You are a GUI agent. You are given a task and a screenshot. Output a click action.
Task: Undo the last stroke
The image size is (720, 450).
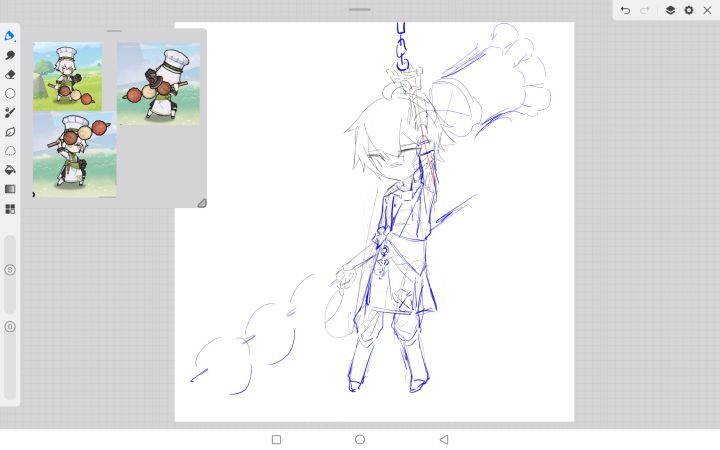(x=625, y=10)
